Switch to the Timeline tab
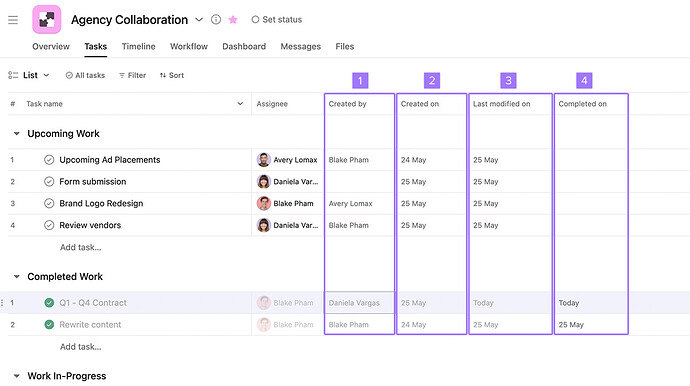This screenshot has width=690, height=386. (139, 46)
